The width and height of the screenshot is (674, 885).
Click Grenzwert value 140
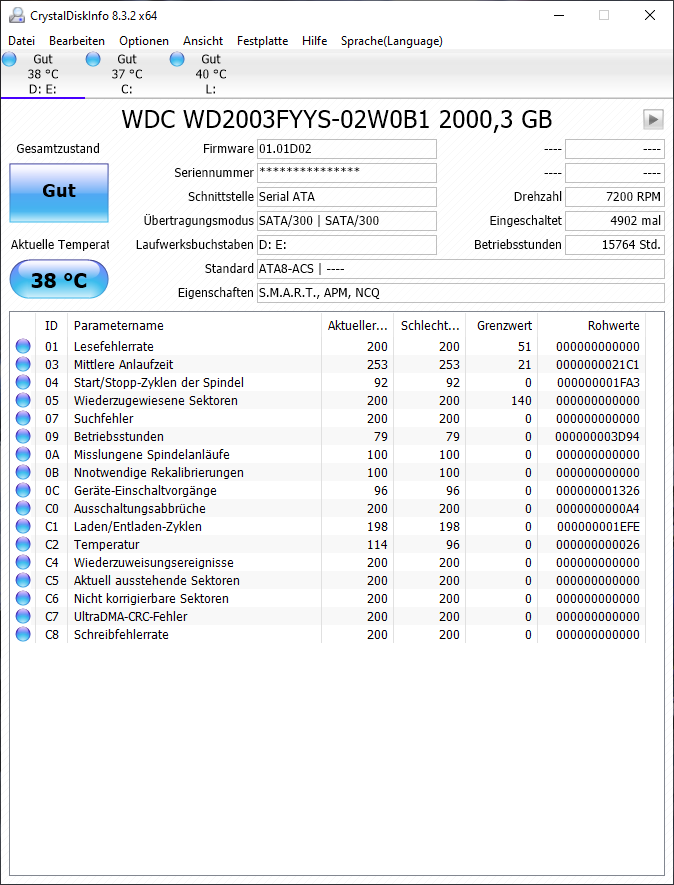coord(521,401)
